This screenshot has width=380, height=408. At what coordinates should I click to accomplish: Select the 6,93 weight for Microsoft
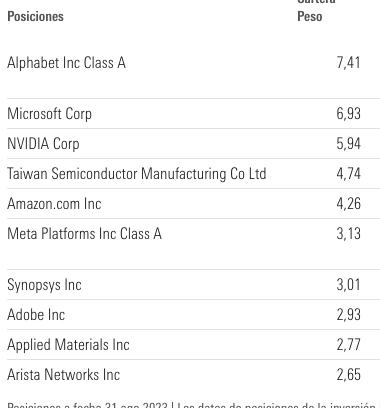[348, 113]
